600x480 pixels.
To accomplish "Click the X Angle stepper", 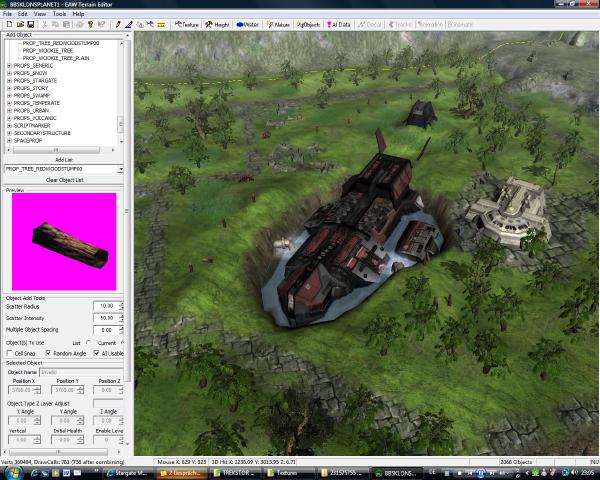I will point(37,421).
